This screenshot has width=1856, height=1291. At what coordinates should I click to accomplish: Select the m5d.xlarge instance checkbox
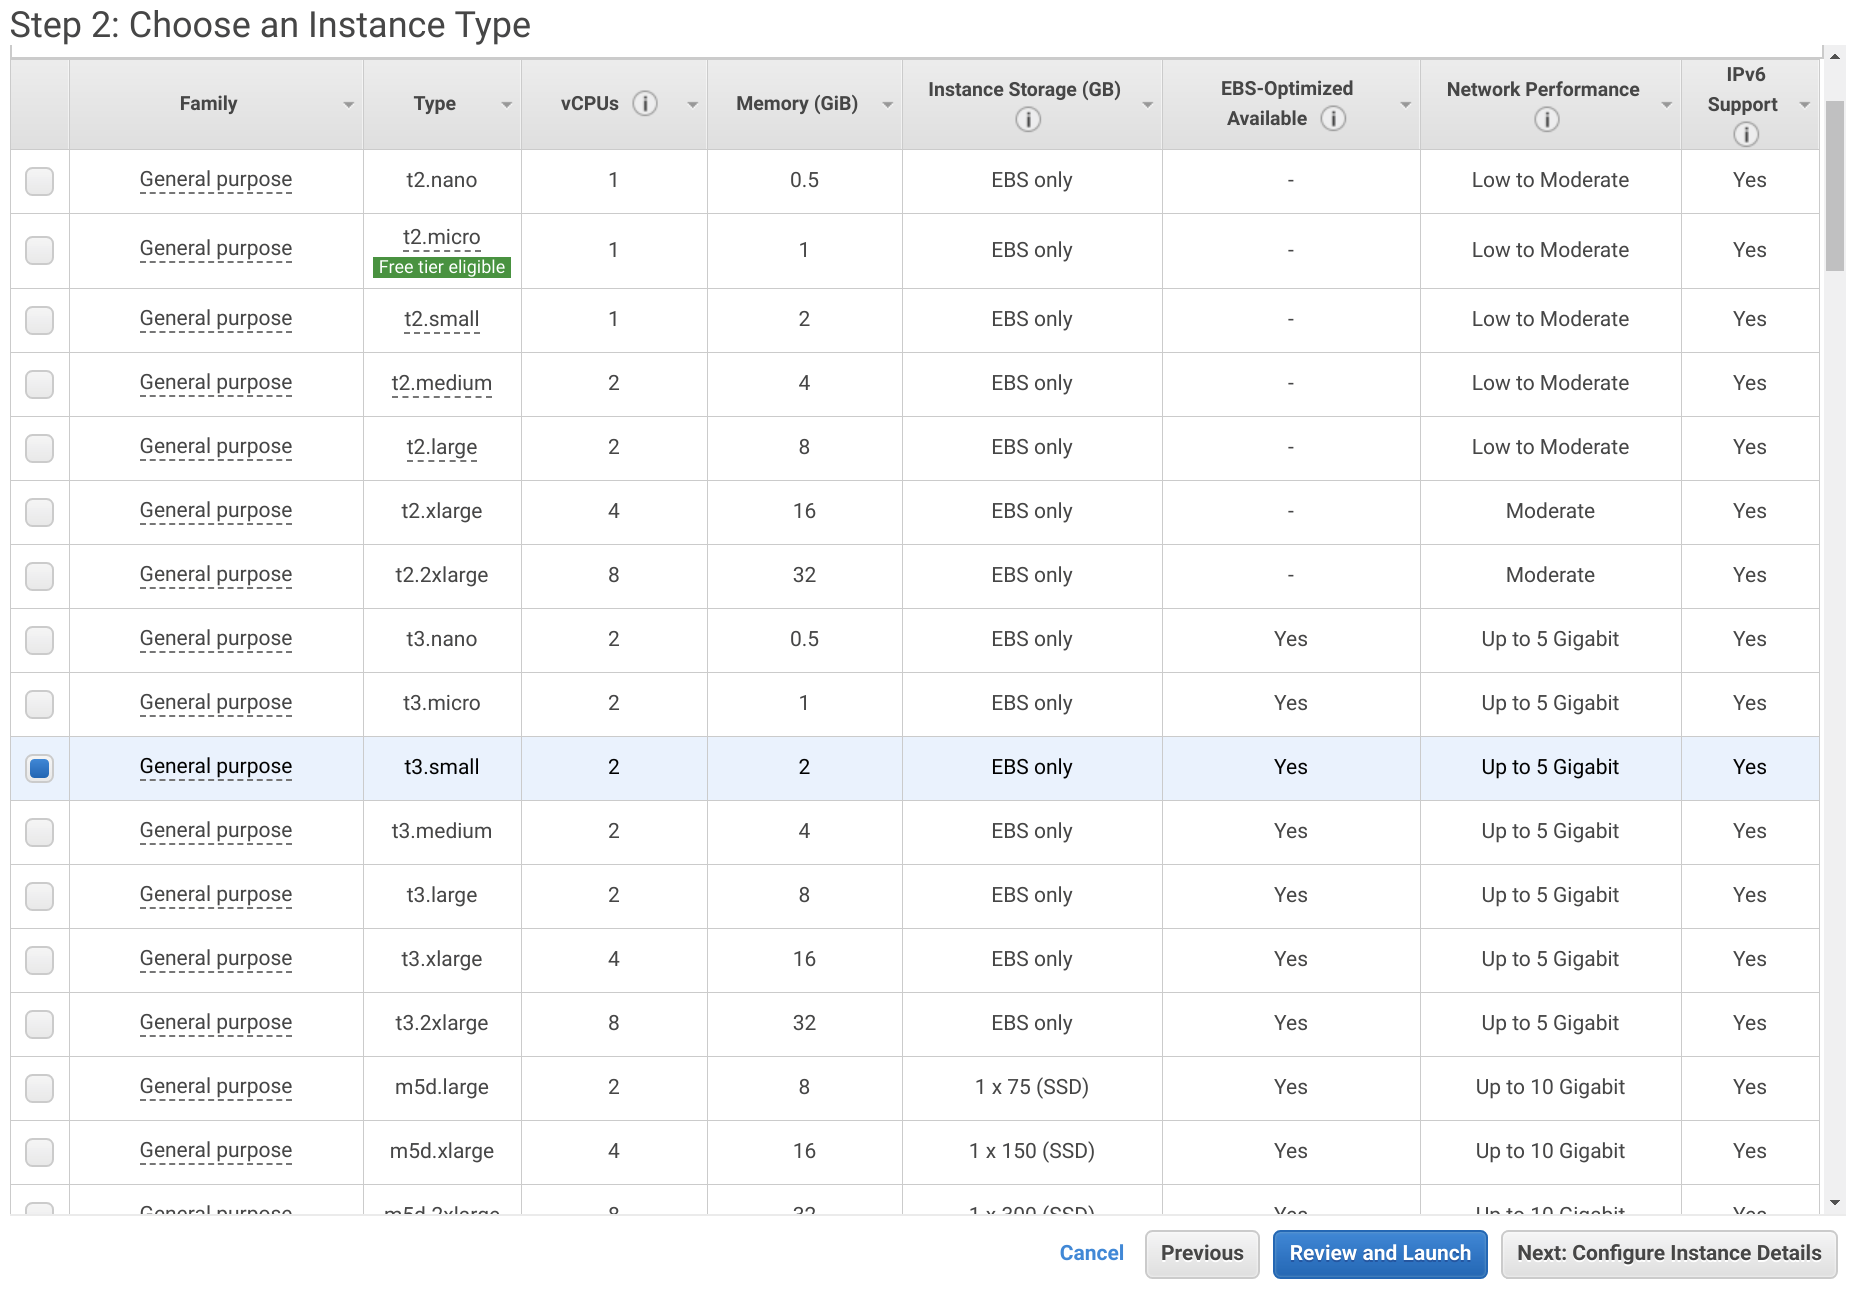click(x=40, y=1152)
